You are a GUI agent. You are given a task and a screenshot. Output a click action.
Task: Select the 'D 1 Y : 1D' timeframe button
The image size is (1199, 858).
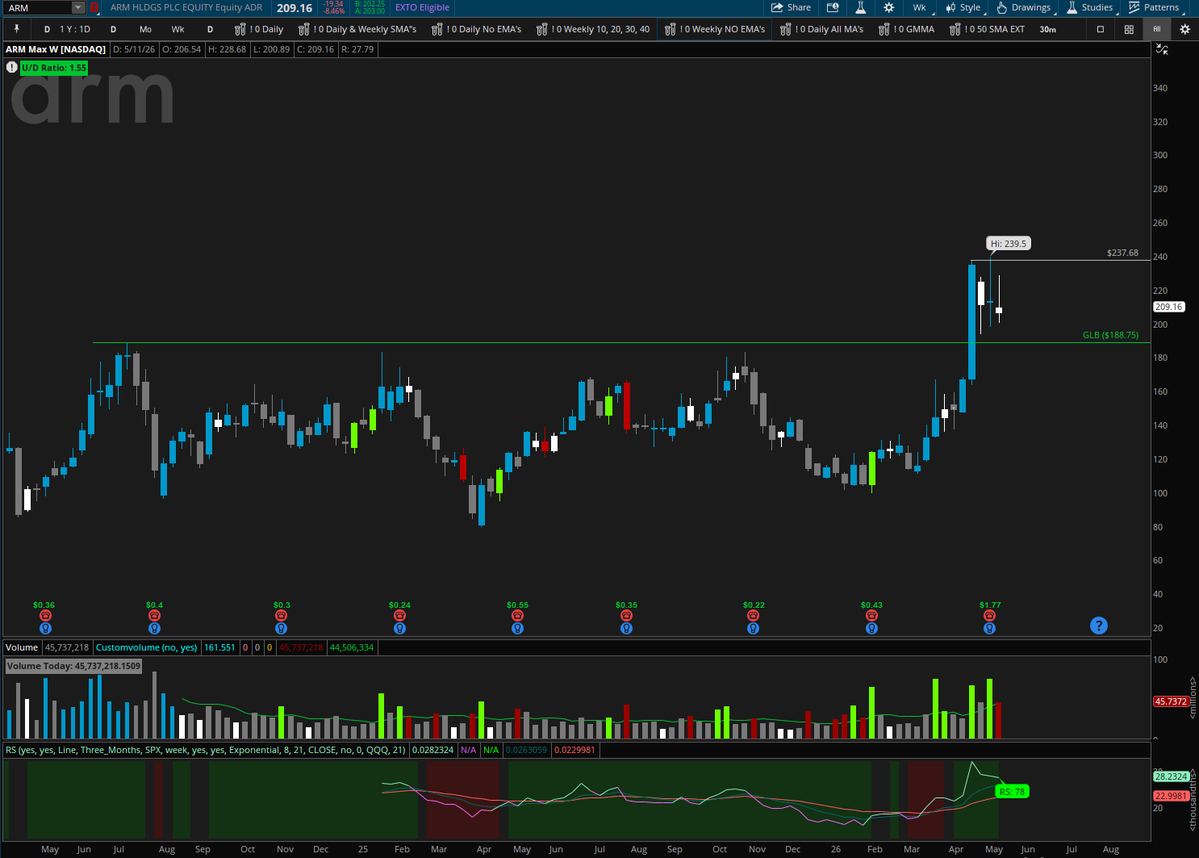click(x=67, y=29)
